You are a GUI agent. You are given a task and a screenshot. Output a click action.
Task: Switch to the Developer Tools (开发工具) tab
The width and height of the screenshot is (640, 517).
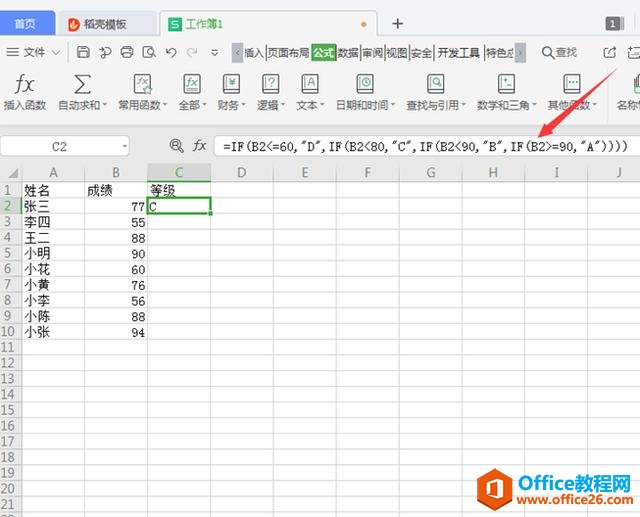point(459,53)
